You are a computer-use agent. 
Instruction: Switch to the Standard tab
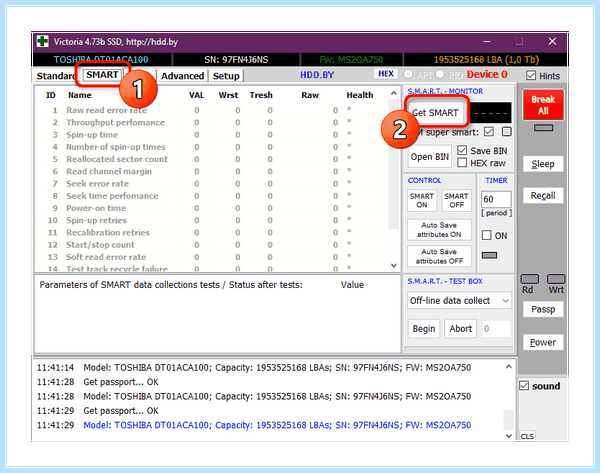coord(55,76)
